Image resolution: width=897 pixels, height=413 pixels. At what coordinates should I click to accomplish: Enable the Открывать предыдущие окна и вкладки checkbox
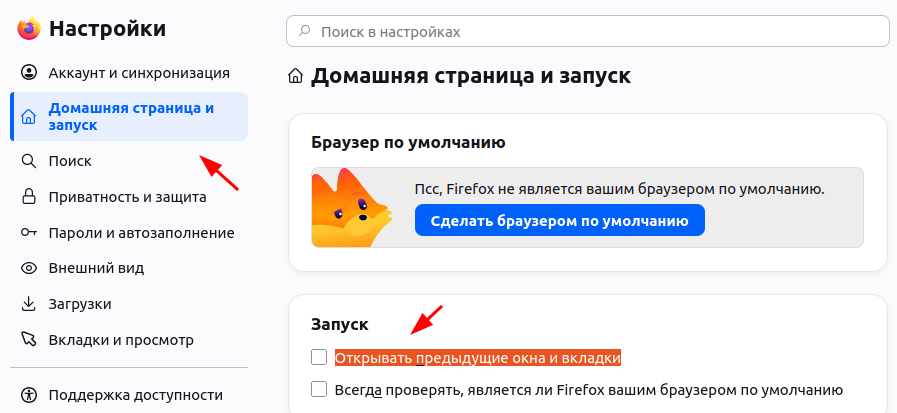pyautogui.click(x=319, y=358)
